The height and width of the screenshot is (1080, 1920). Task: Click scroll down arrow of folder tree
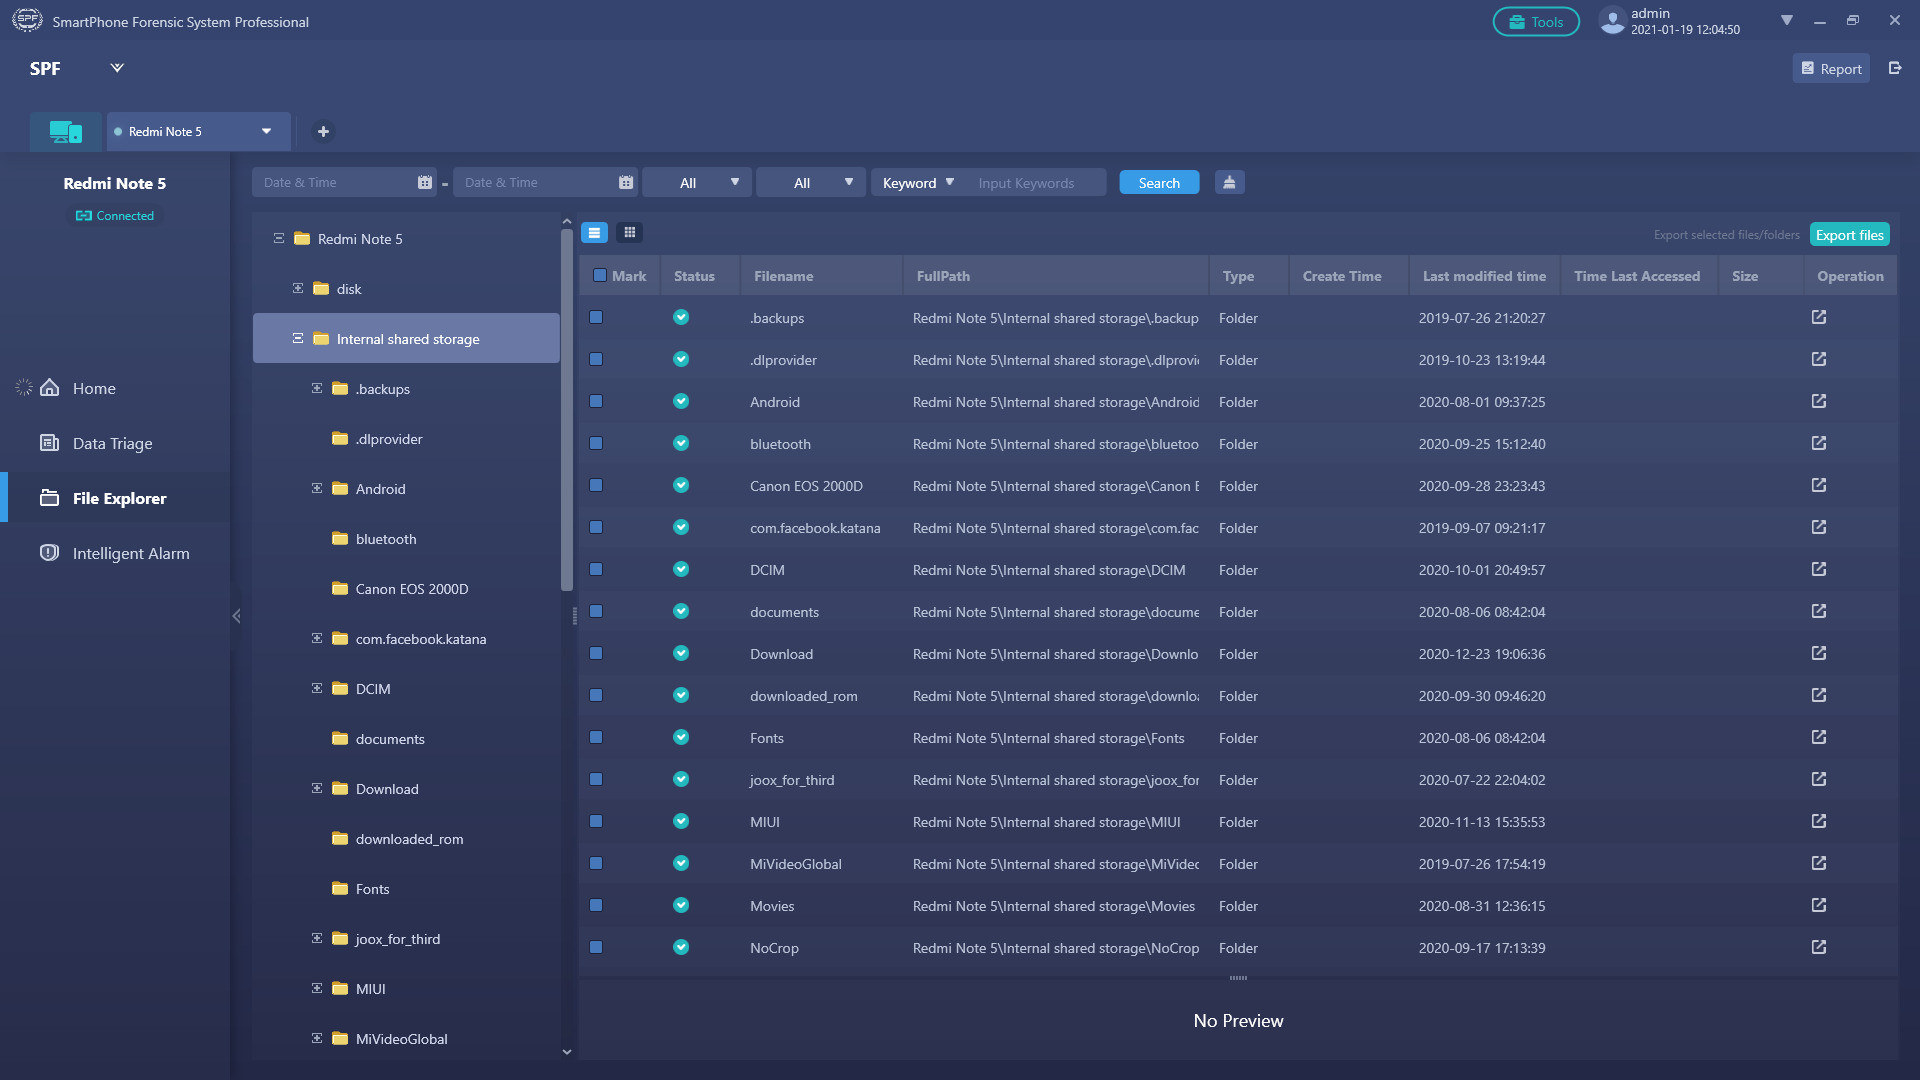pos(567,1051)
